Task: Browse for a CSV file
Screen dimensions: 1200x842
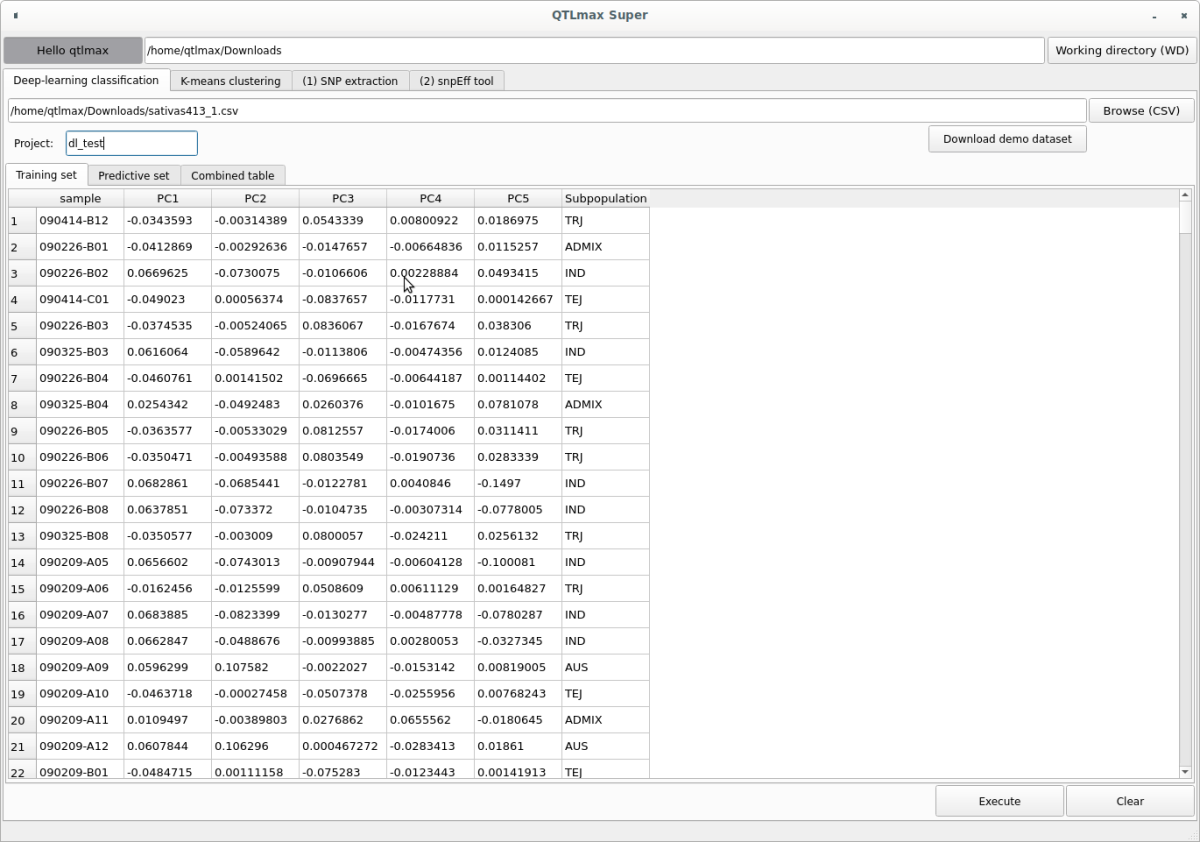Action: 1141,111
